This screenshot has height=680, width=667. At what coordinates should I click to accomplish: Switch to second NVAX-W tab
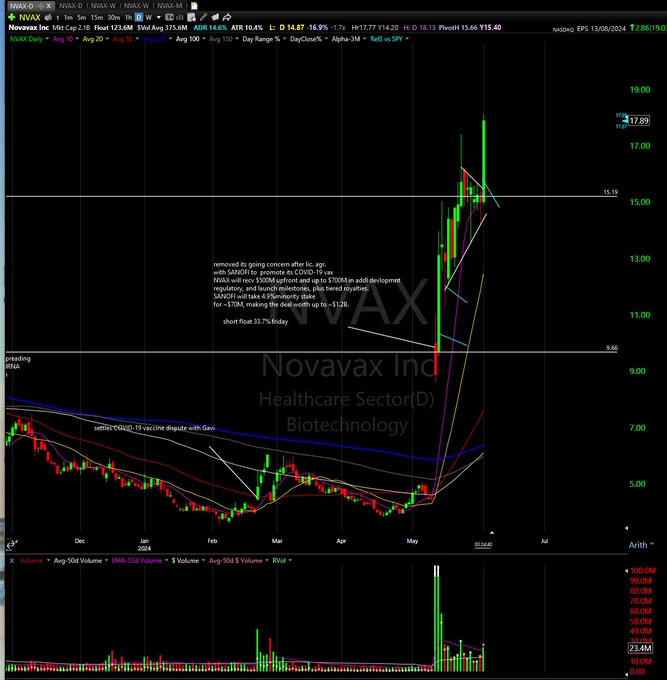click(x=136, y=6)
